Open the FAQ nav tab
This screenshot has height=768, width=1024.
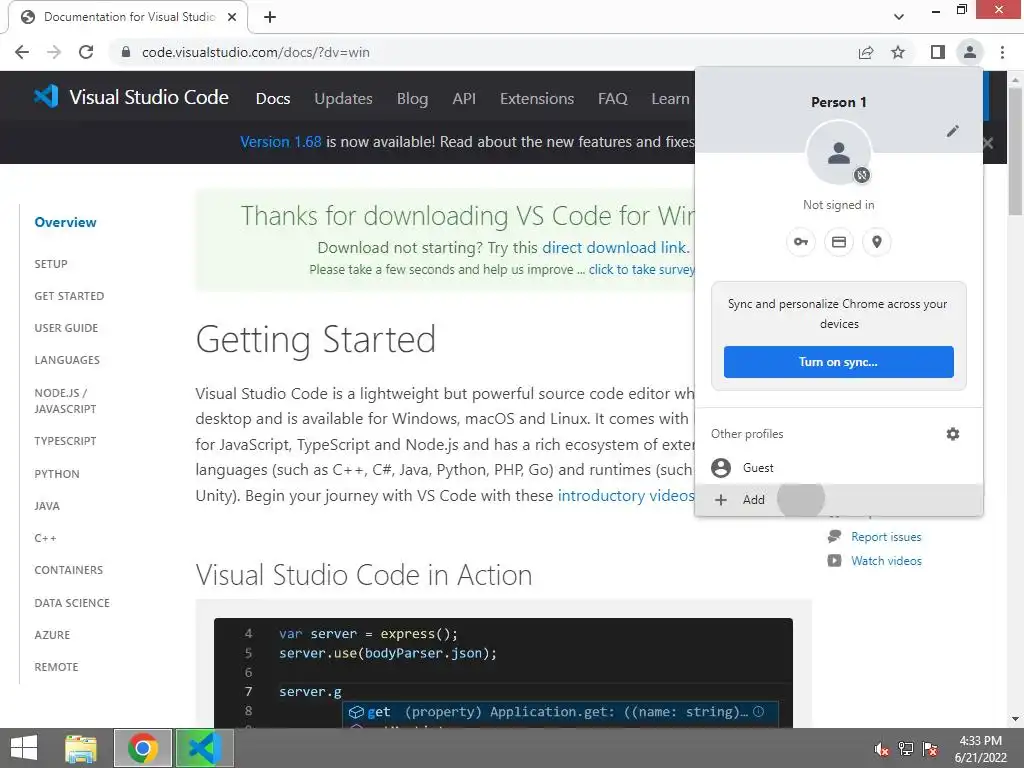(613, 99)
